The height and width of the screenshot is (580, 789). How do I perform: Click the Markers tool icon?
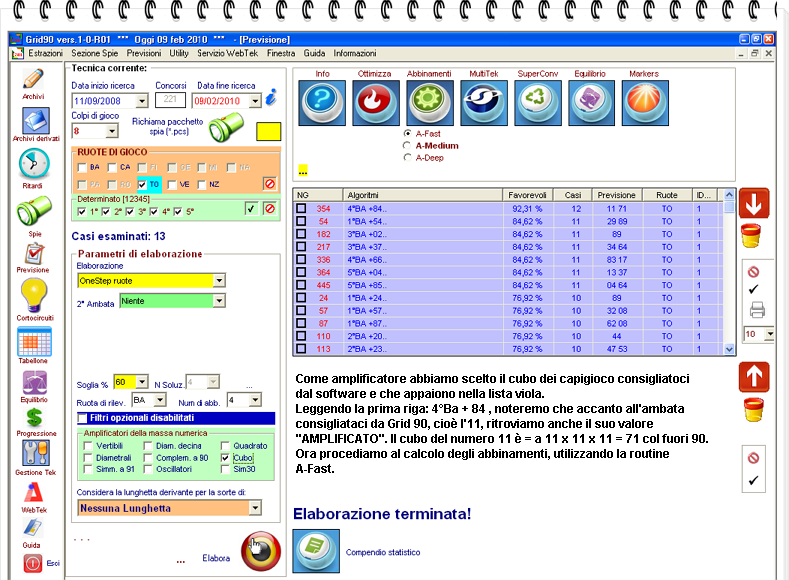coord(644,101)
